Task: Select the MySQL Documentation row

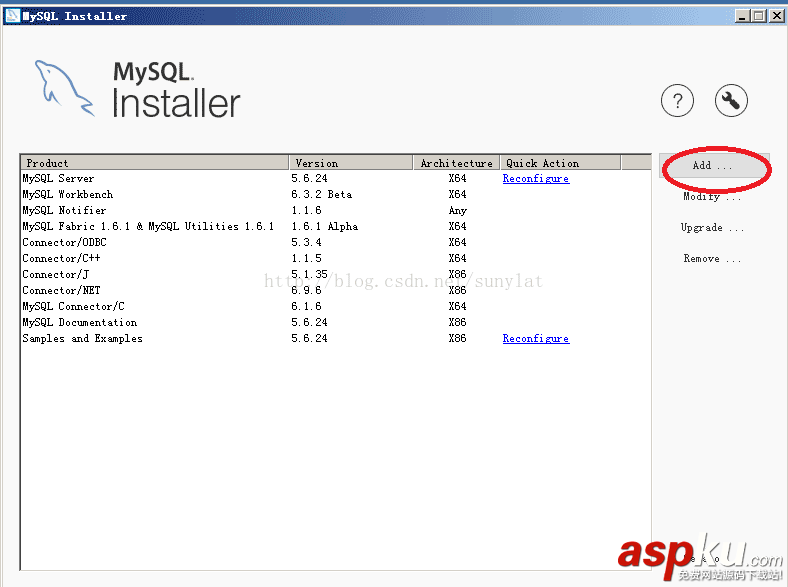Action: (x=335, y=323)
